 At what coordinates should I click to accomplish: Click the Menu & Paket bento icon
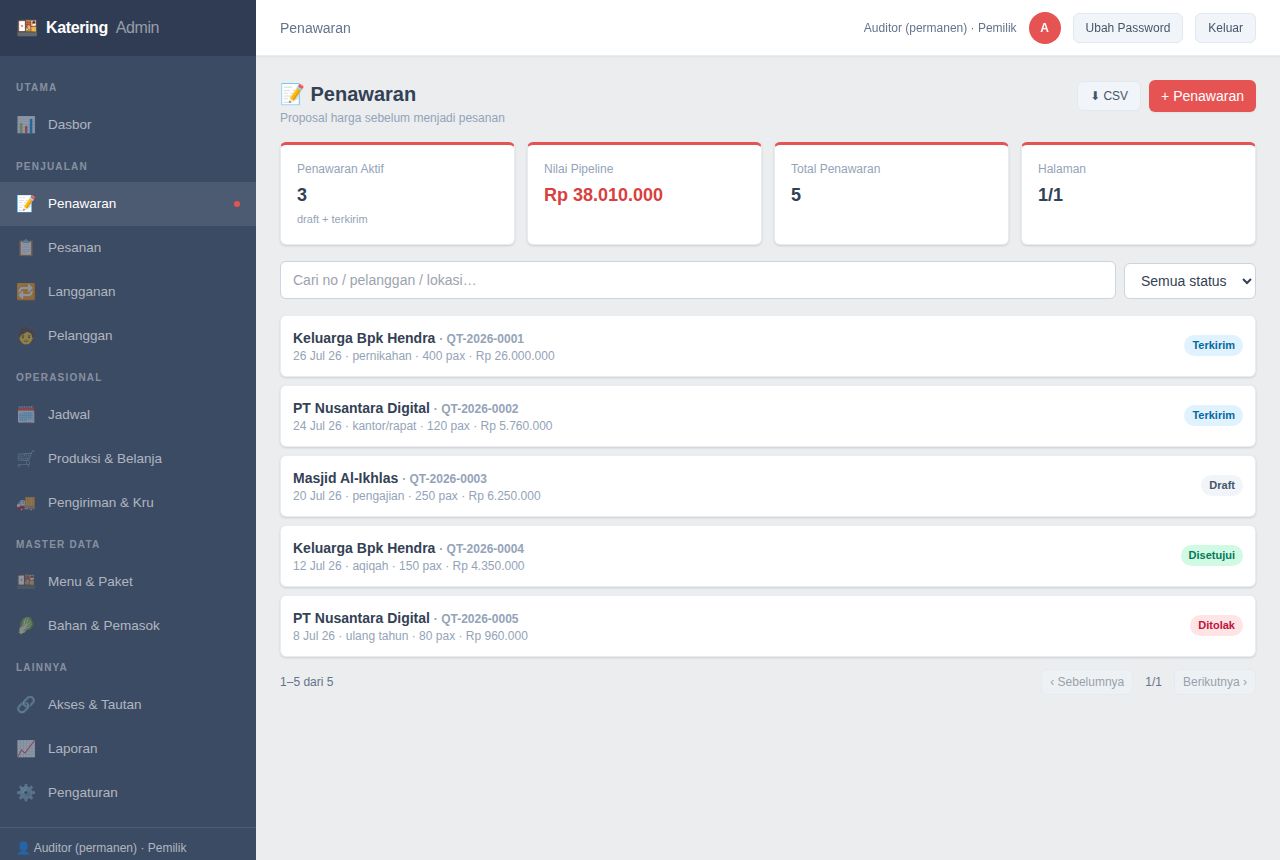tap(26, 582)
